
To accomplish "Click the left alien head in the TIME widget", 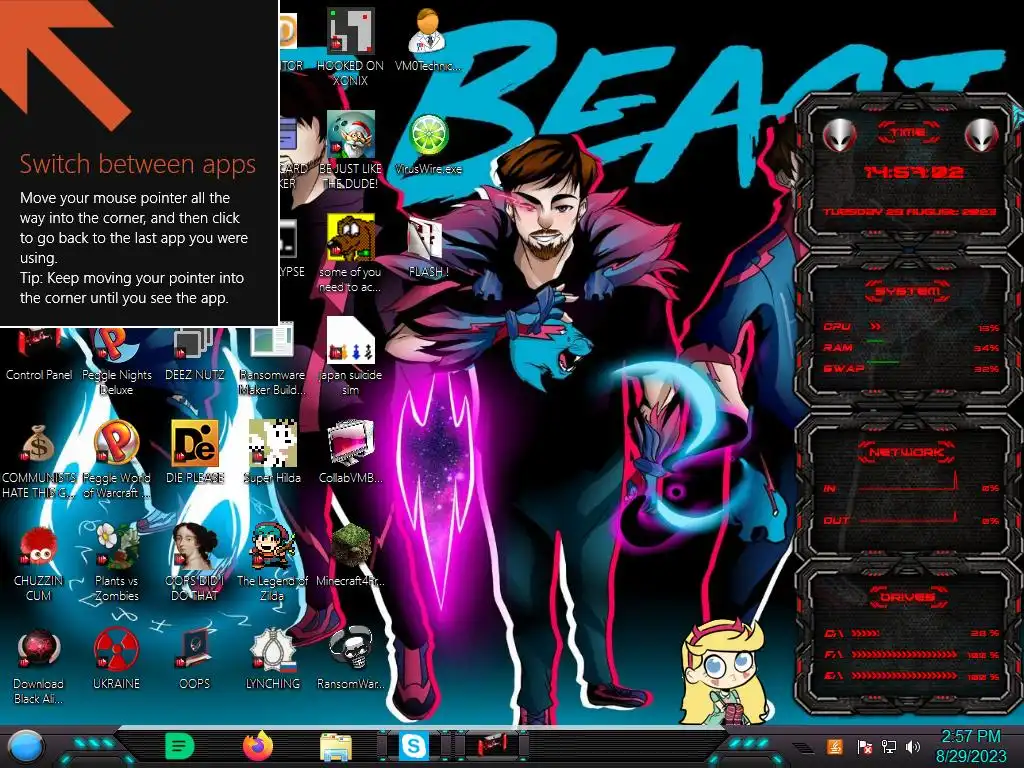I will click(x=840, y=135).
